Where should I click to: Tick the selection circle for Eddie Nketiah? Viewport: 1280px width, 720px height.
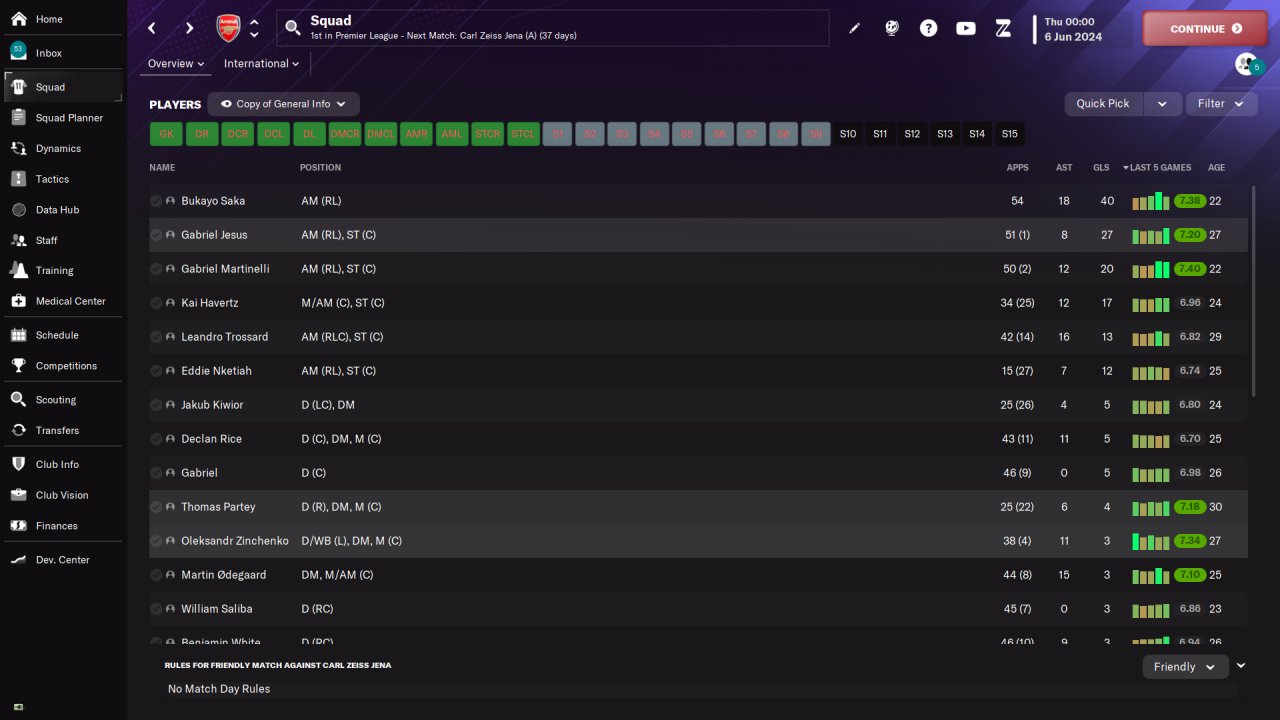pos(156,371)
